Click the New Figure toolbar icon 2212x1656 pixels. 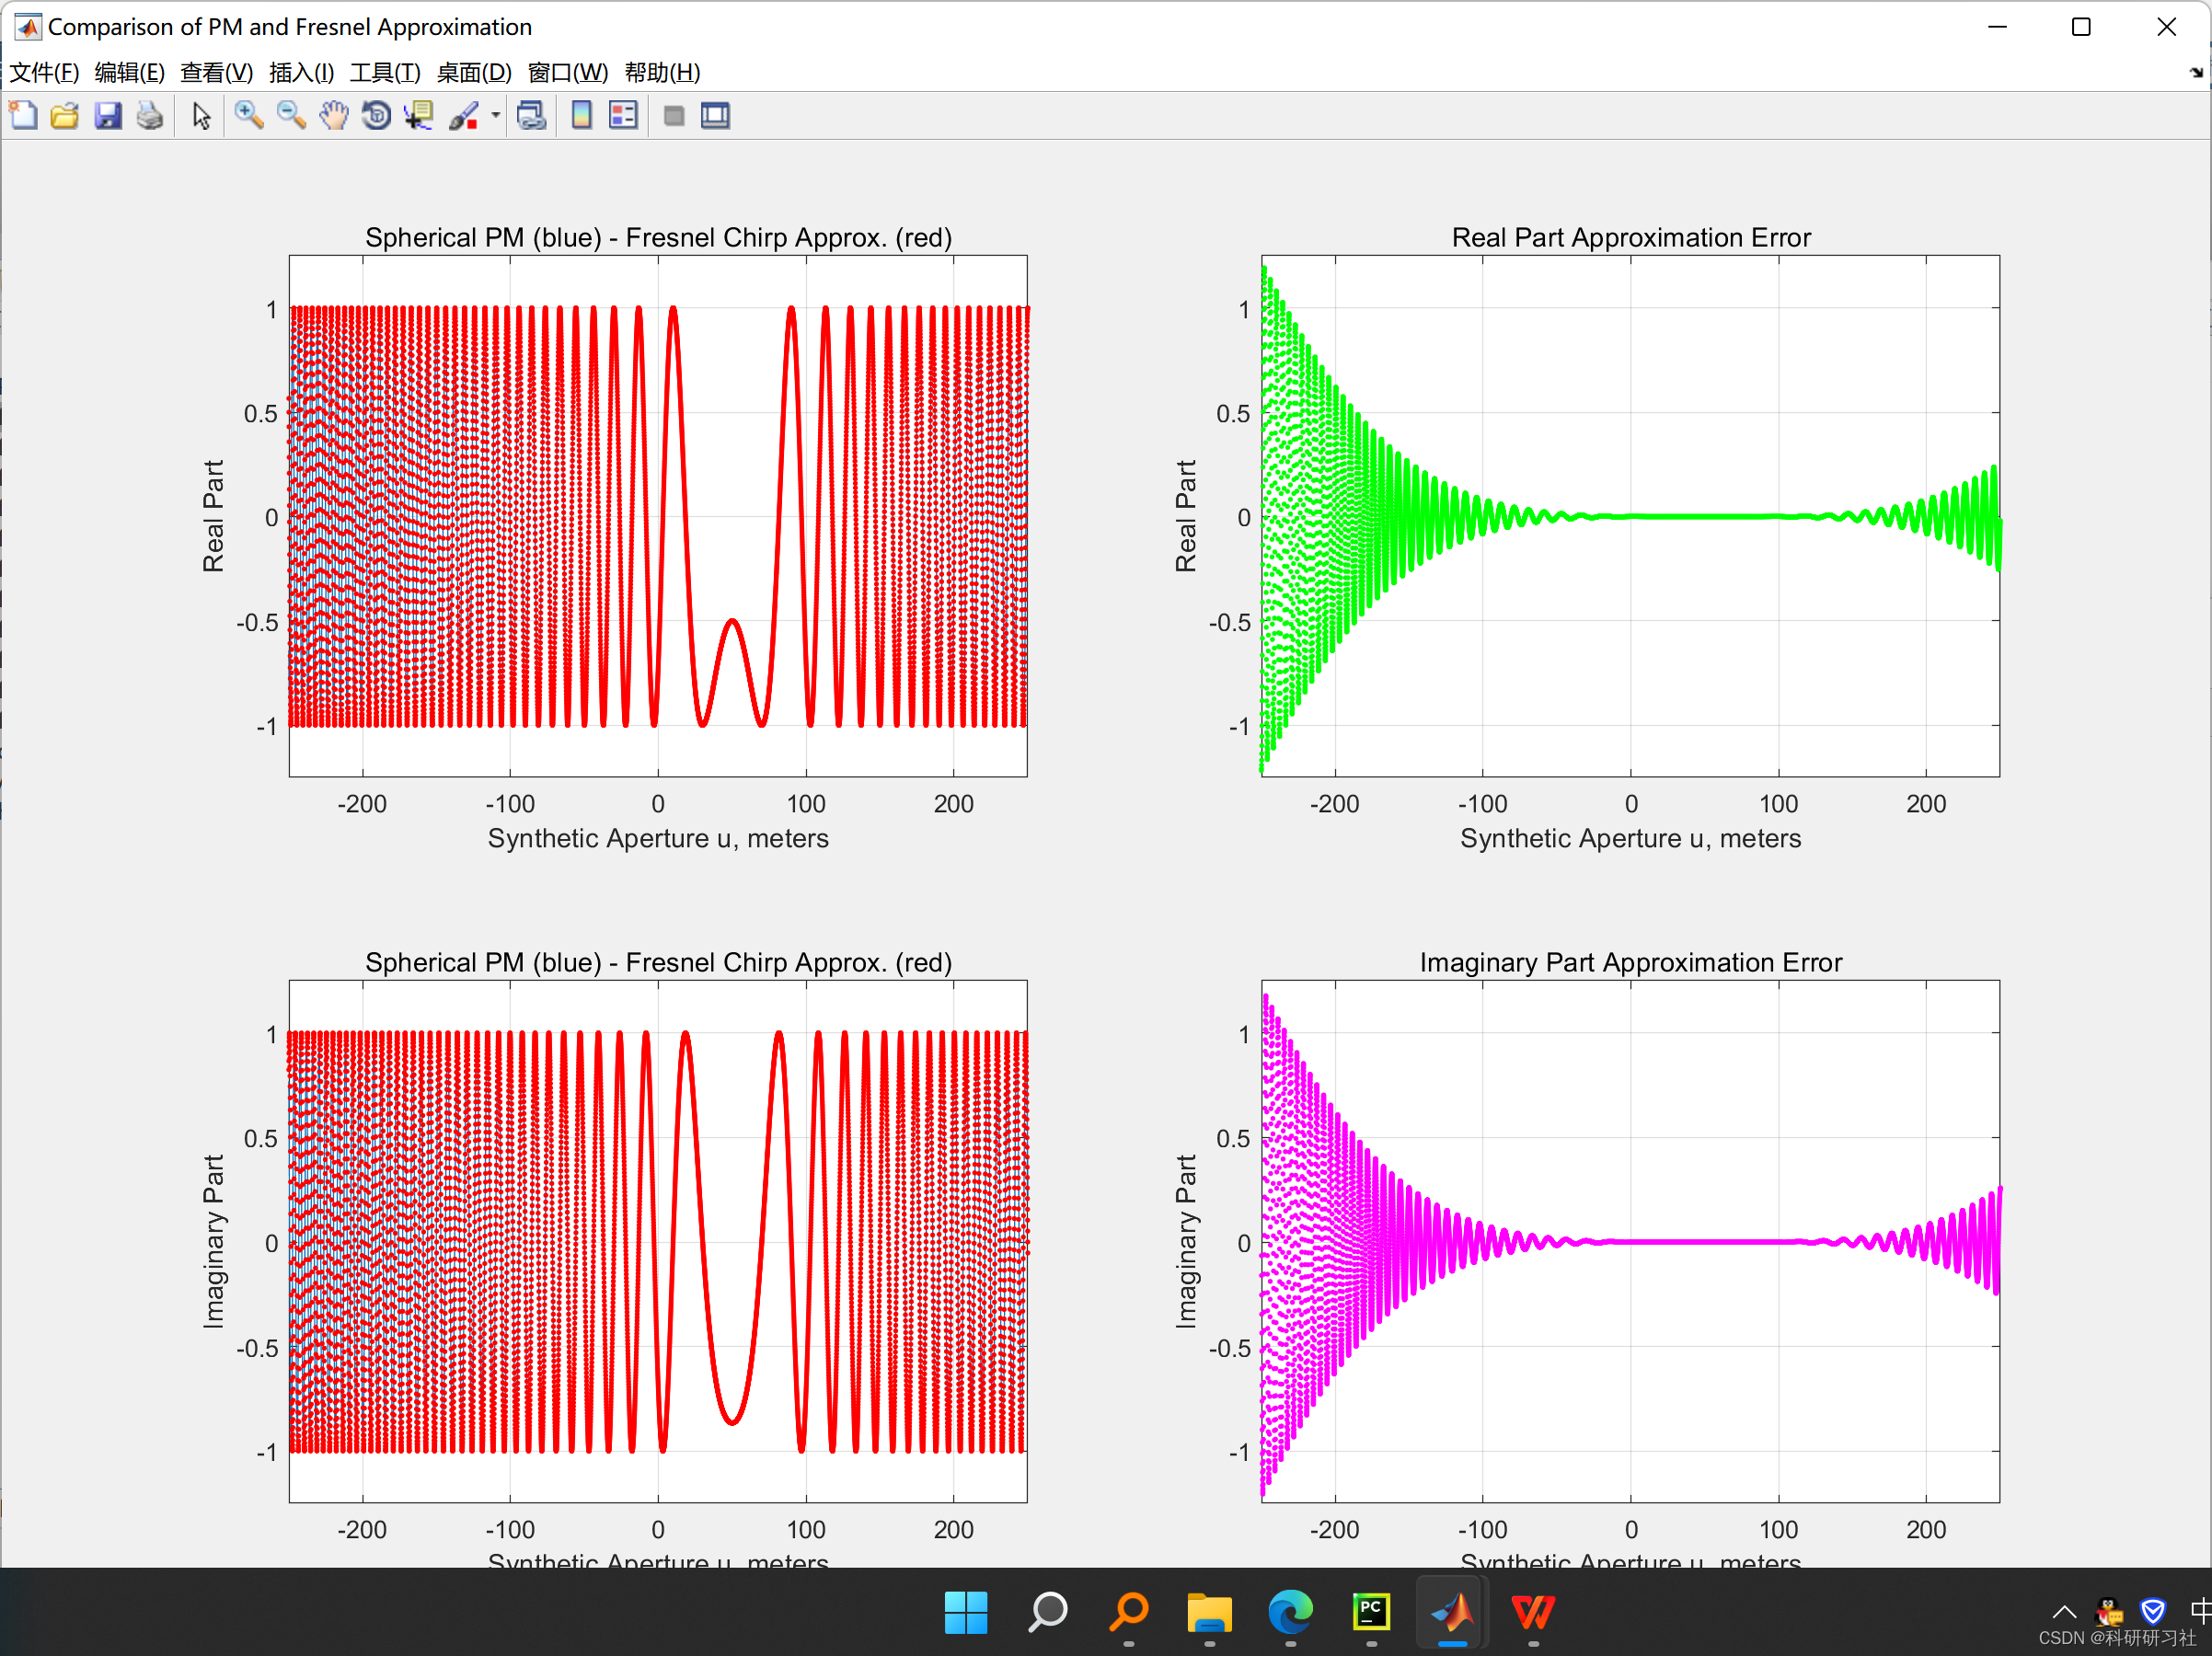(23, 116)
